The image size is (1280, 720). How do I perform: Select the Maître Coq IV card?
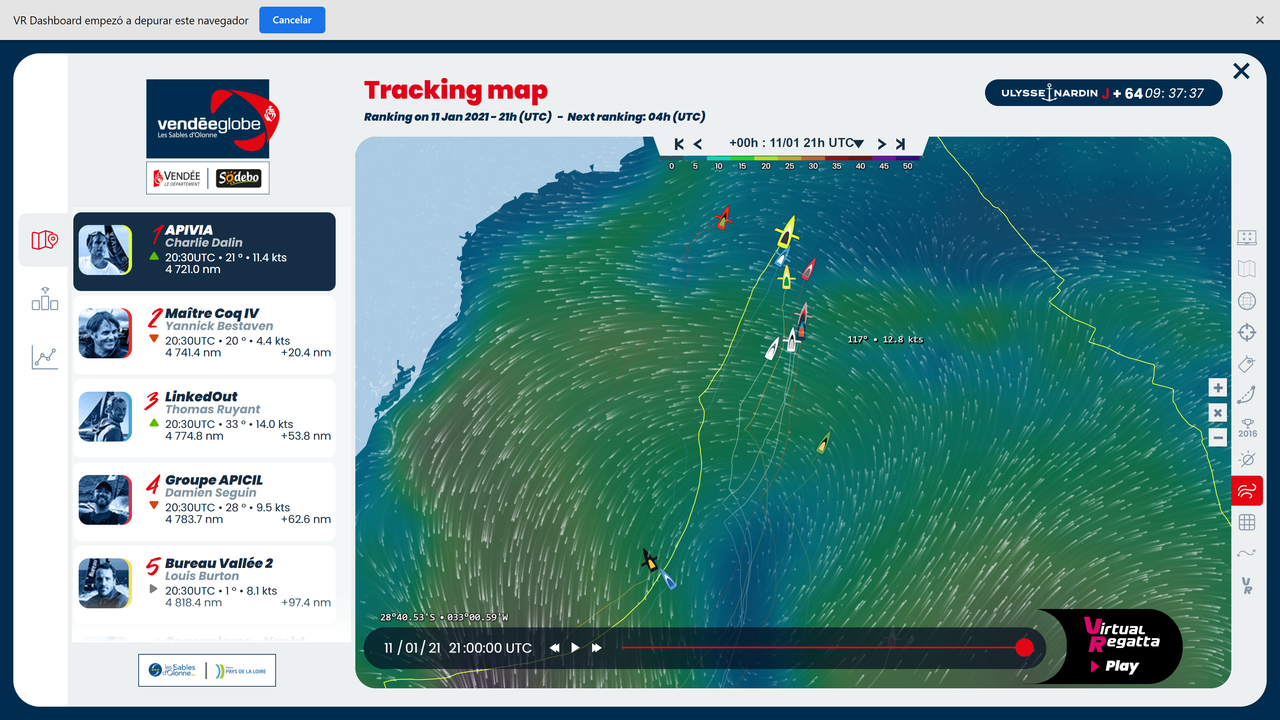pos(204,334)
